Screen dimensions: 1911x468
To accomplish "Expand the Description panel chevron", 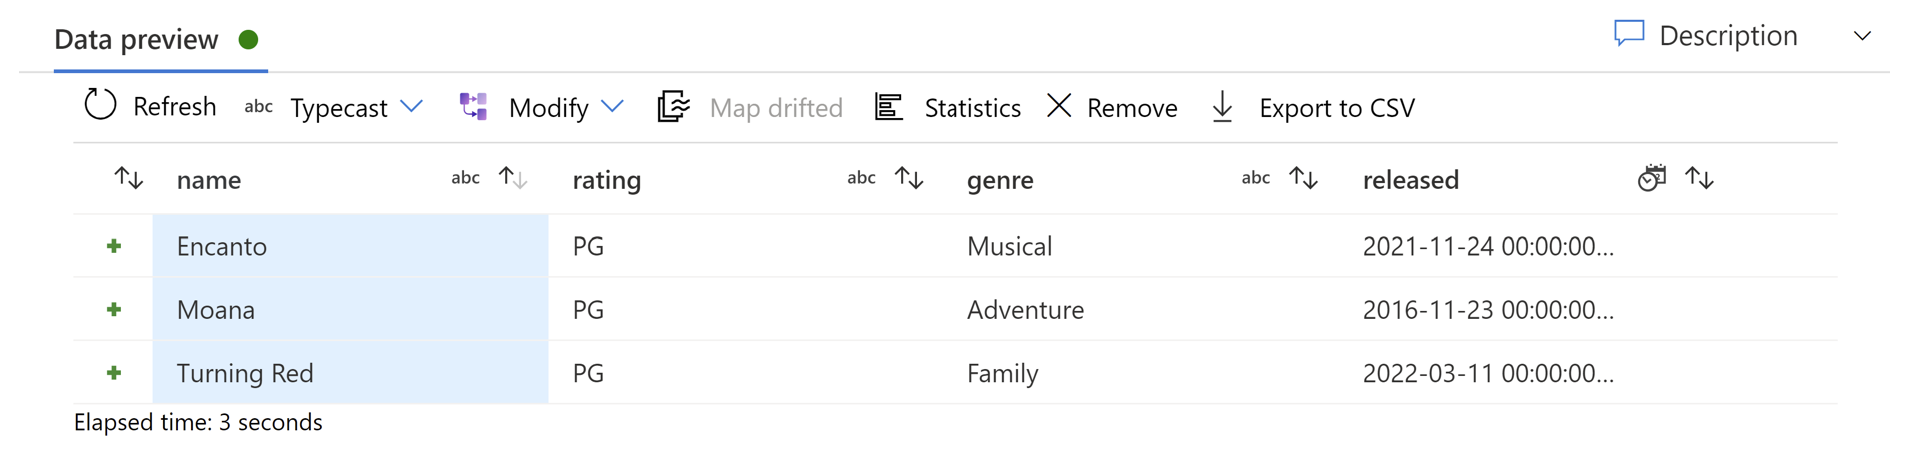I will pos(1862,36).
